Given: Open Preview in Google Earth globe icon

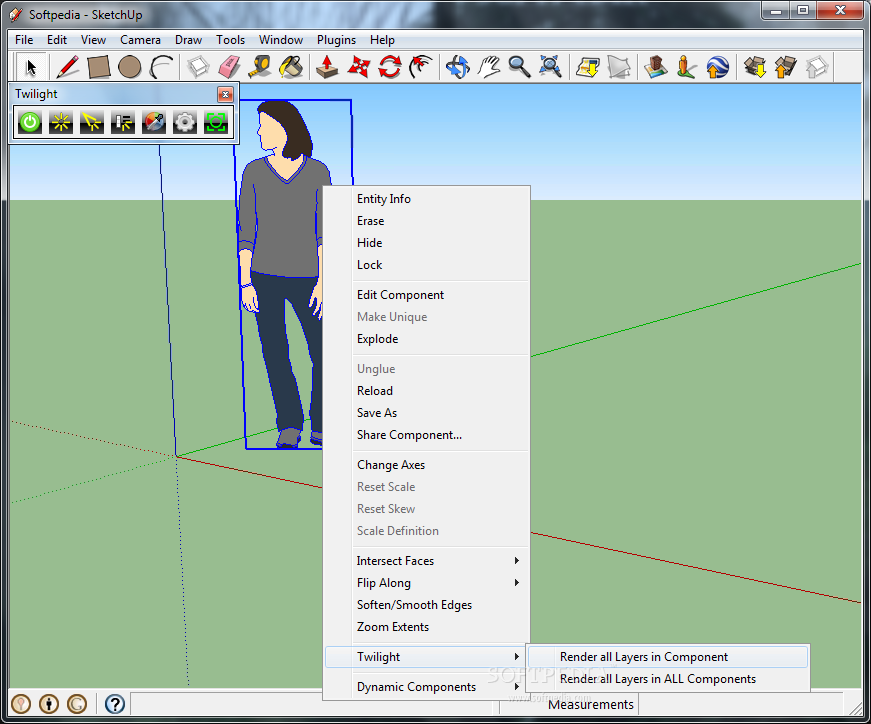Looking at the screenshot, I should tap(718, 67).
